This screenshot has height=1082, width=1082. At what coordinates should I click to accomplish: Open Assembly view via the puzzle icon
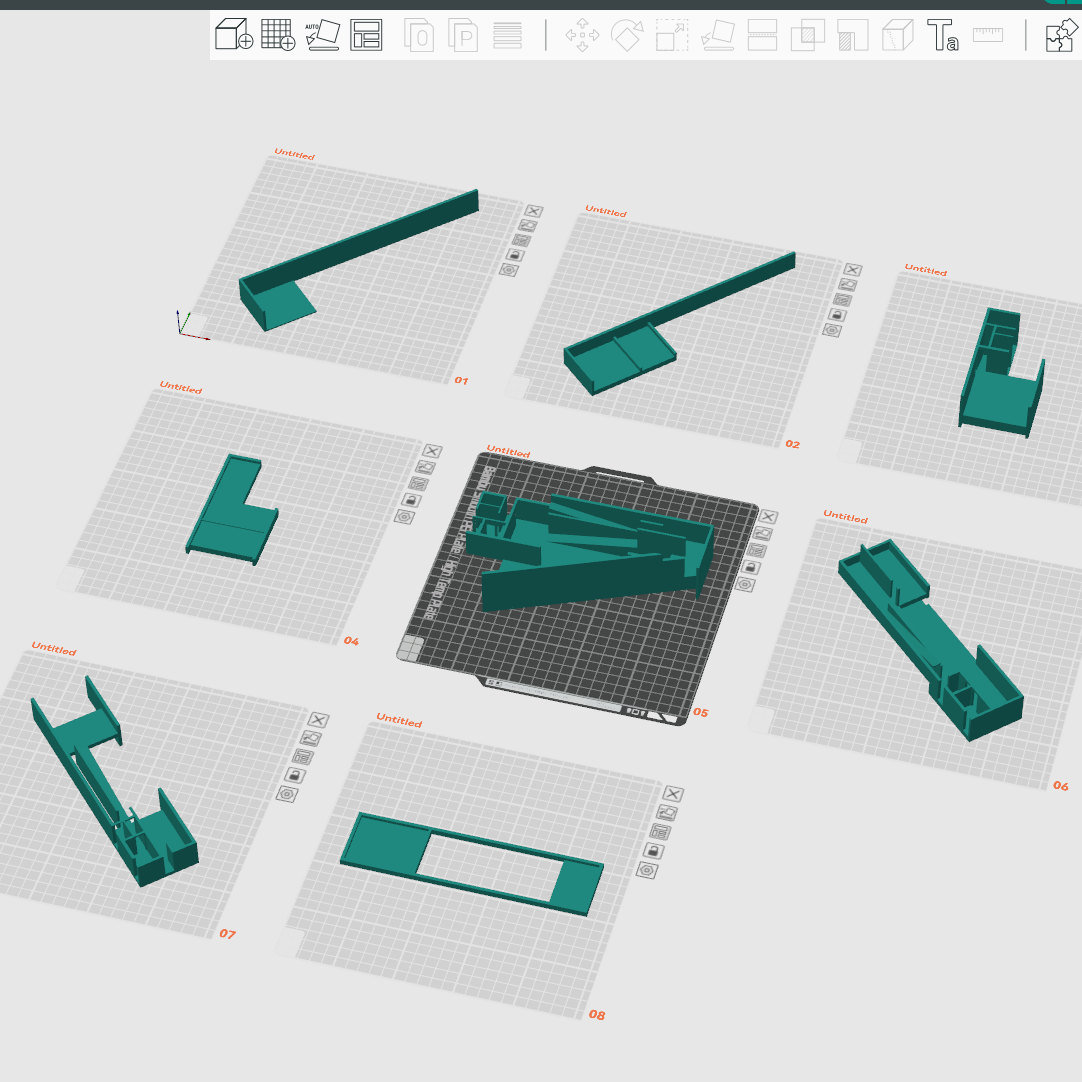tap(1059, 36)
